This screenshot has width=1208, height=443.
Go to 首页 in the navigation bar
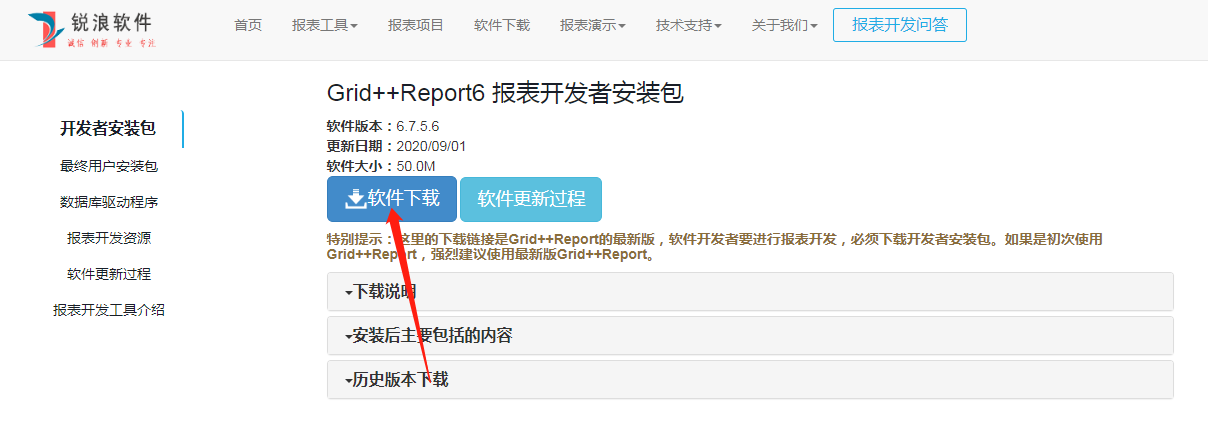click(248, 25)
